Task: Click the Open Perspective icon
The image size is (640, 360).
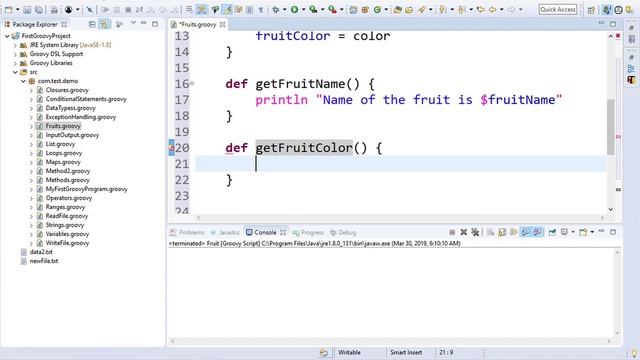Action: [591, 10]
